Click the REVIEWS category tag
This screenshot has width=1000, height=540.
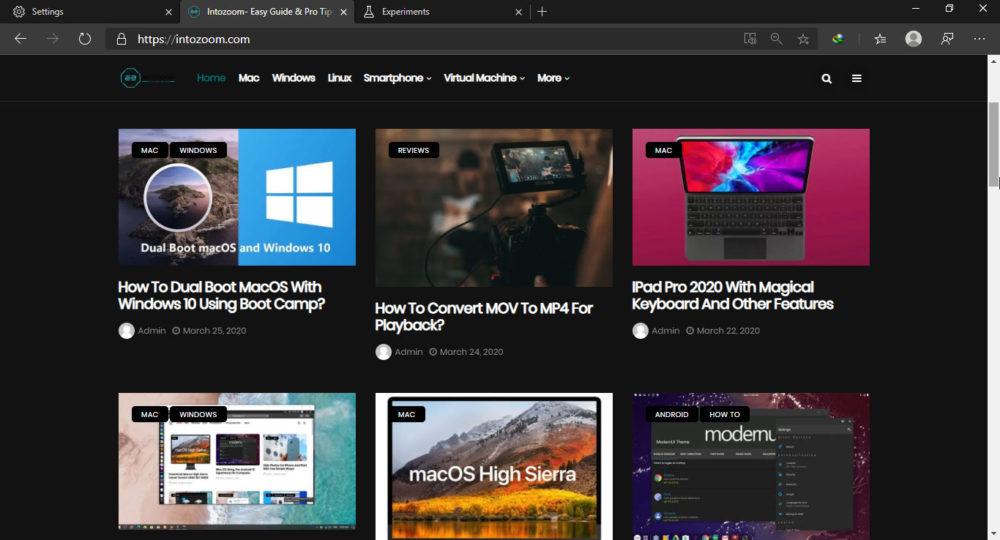pyautogui.click(x=413, y=150)
